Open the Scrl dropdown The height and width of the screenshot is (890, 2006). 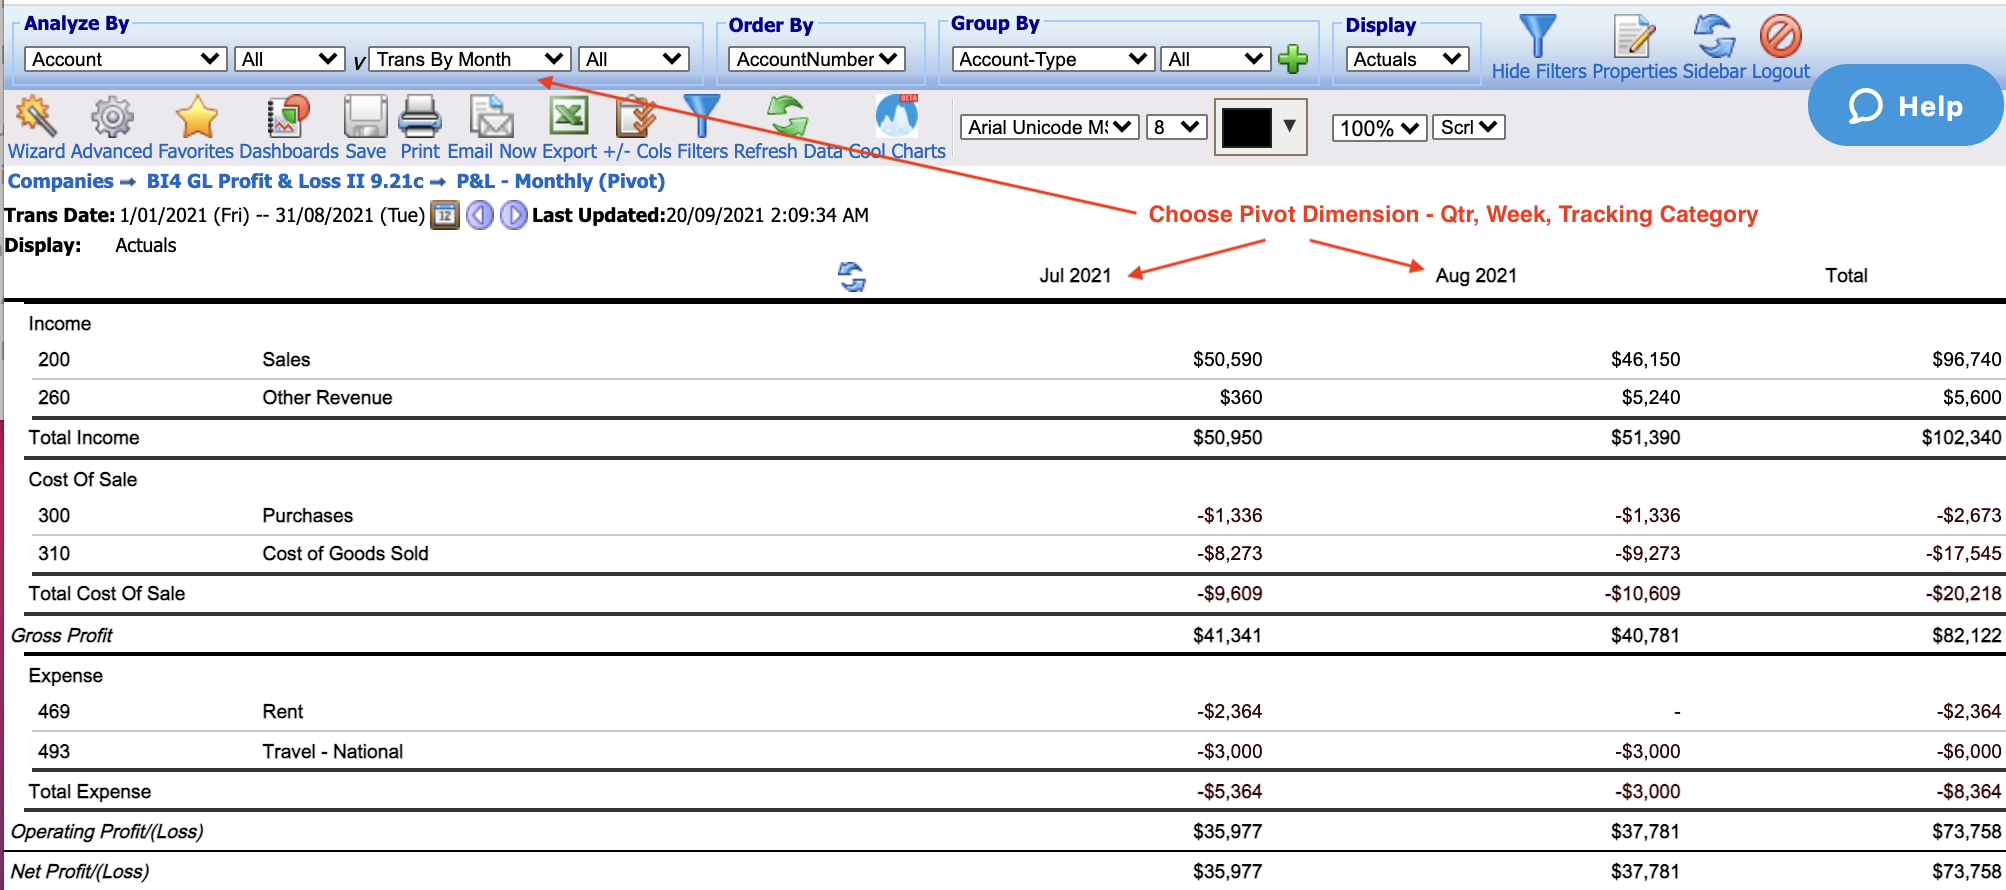1469,127
